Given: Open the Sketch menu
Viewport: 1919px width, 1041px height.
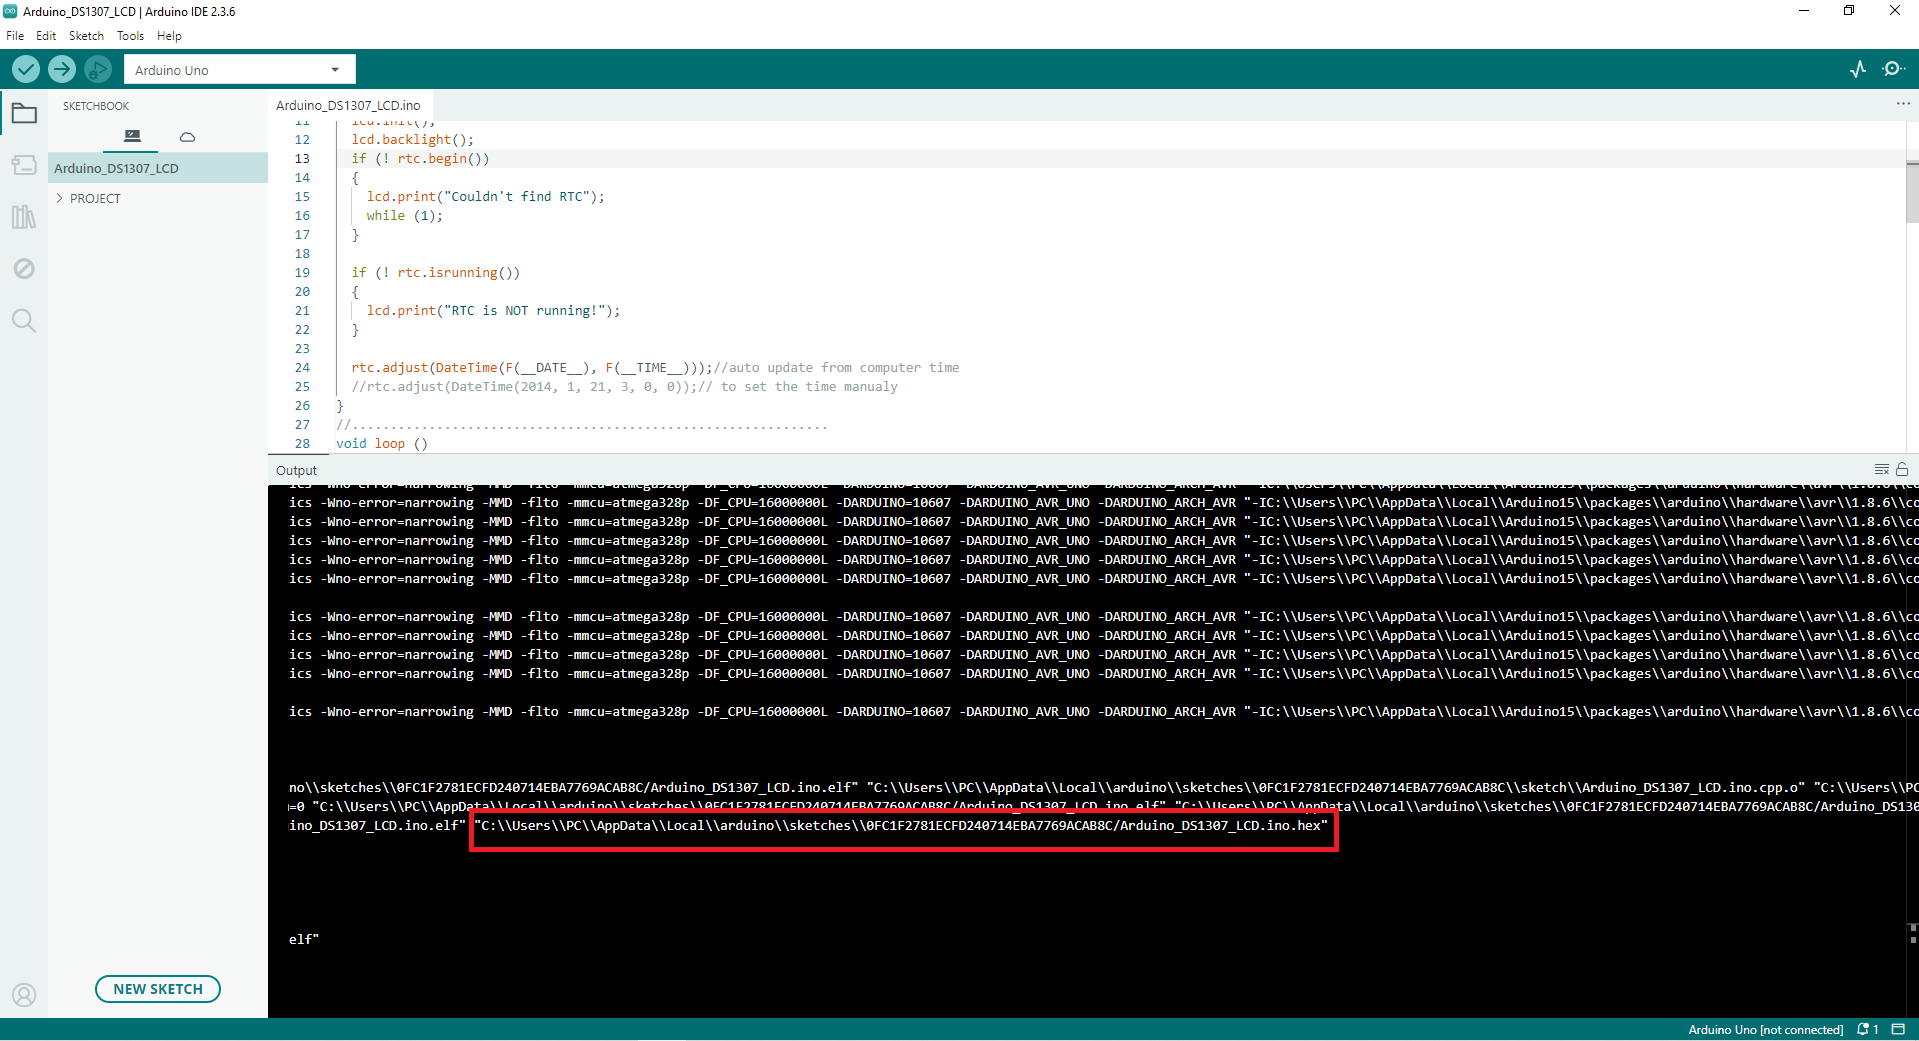Looking at the screenshot, I should click(x=86, y=36).
